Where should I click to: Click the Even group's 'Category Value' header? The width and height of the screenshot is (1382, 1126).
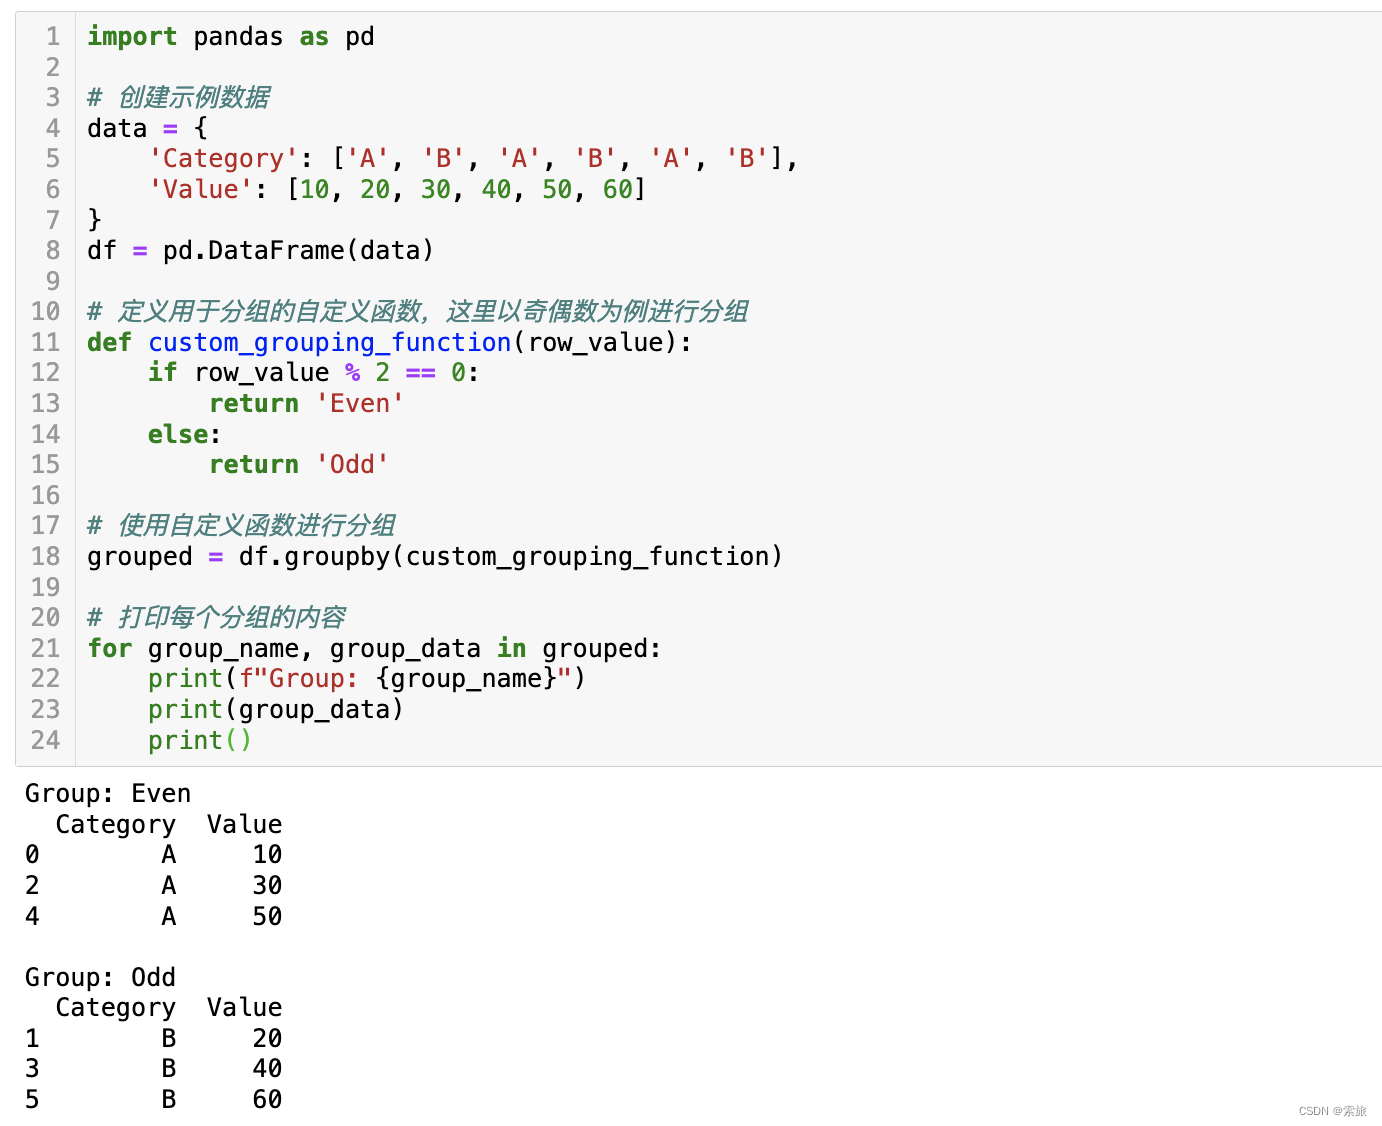[169, 825]
